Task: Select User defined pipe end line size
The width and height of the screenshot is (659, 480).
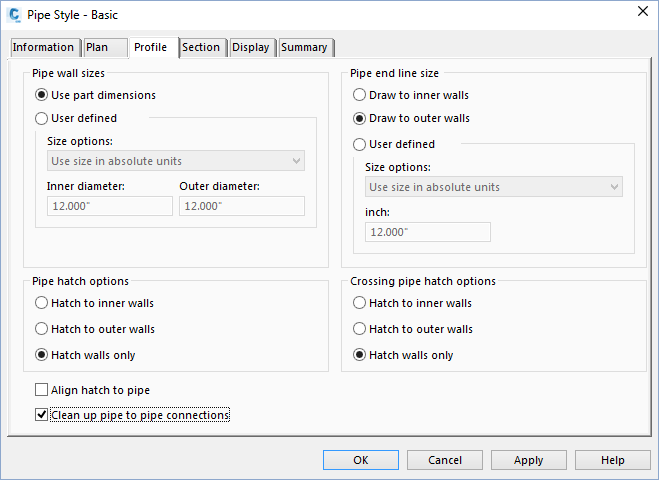Action: pos(360,145)
